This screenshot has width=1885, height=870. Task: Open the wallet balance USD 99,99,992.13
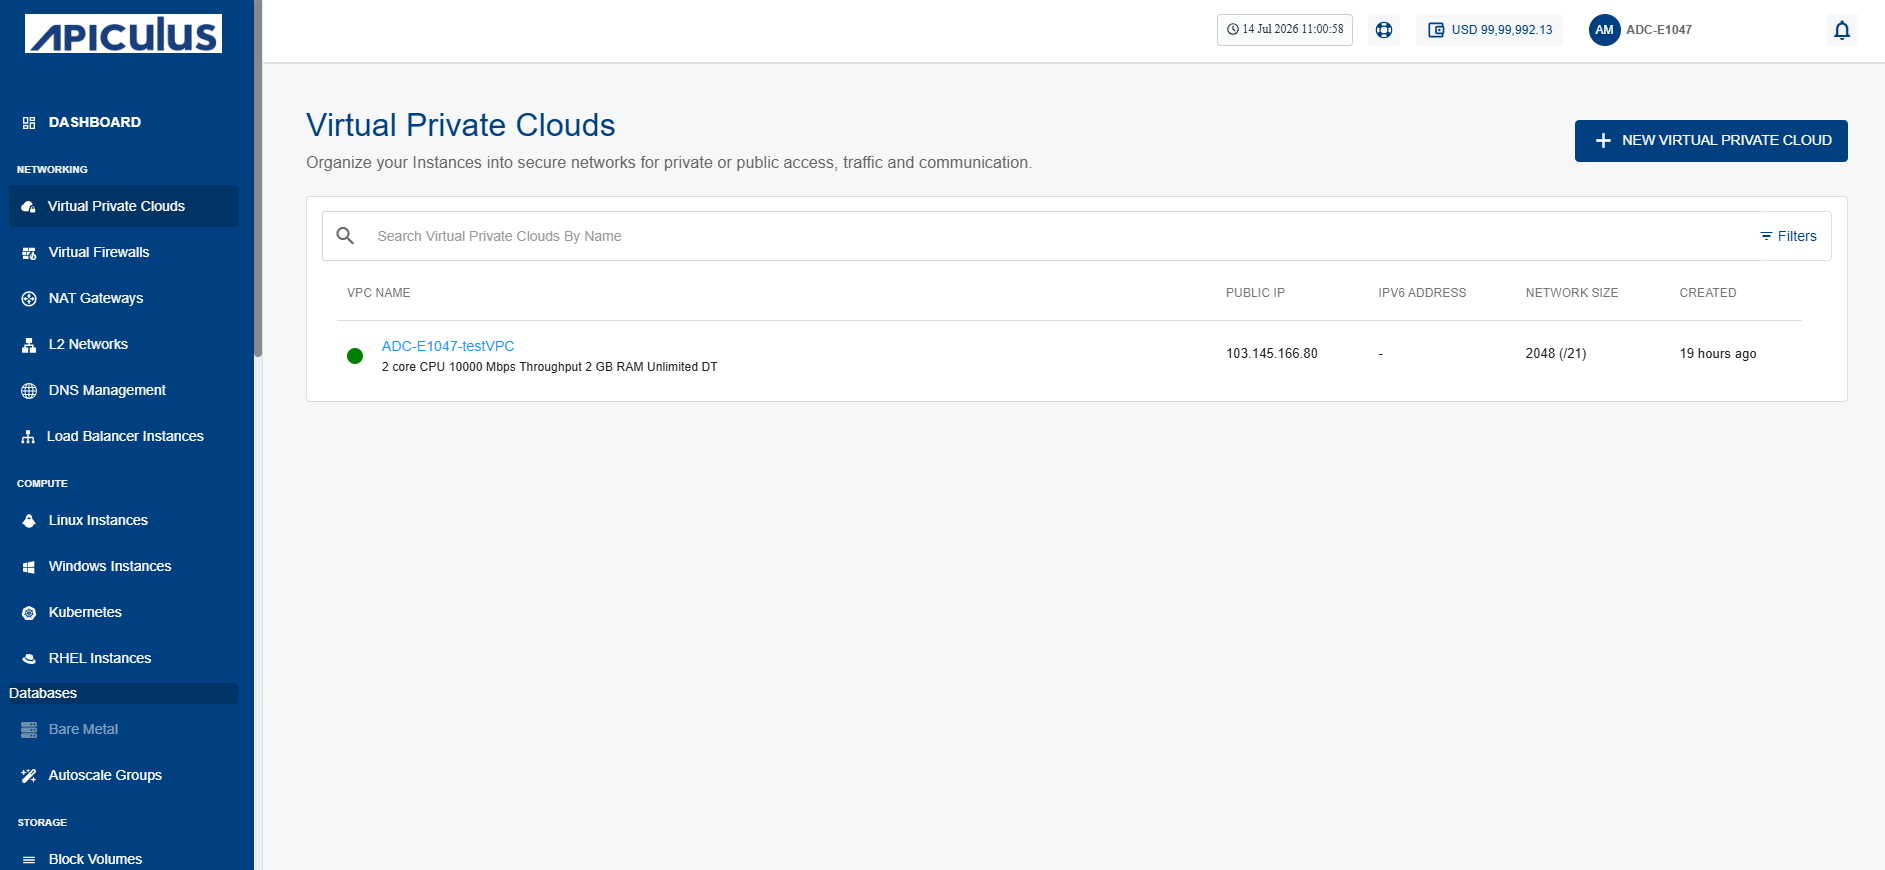point(1489,30)
